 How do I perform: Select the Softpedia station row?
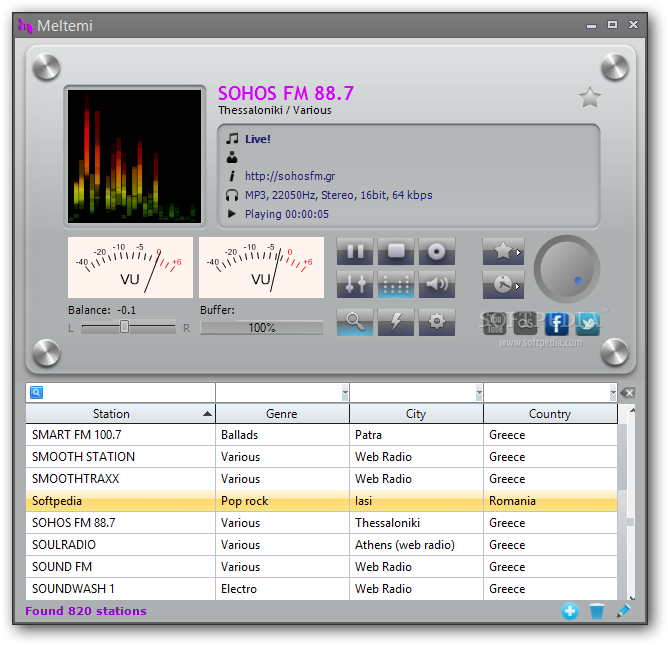(x=321, y=501)
